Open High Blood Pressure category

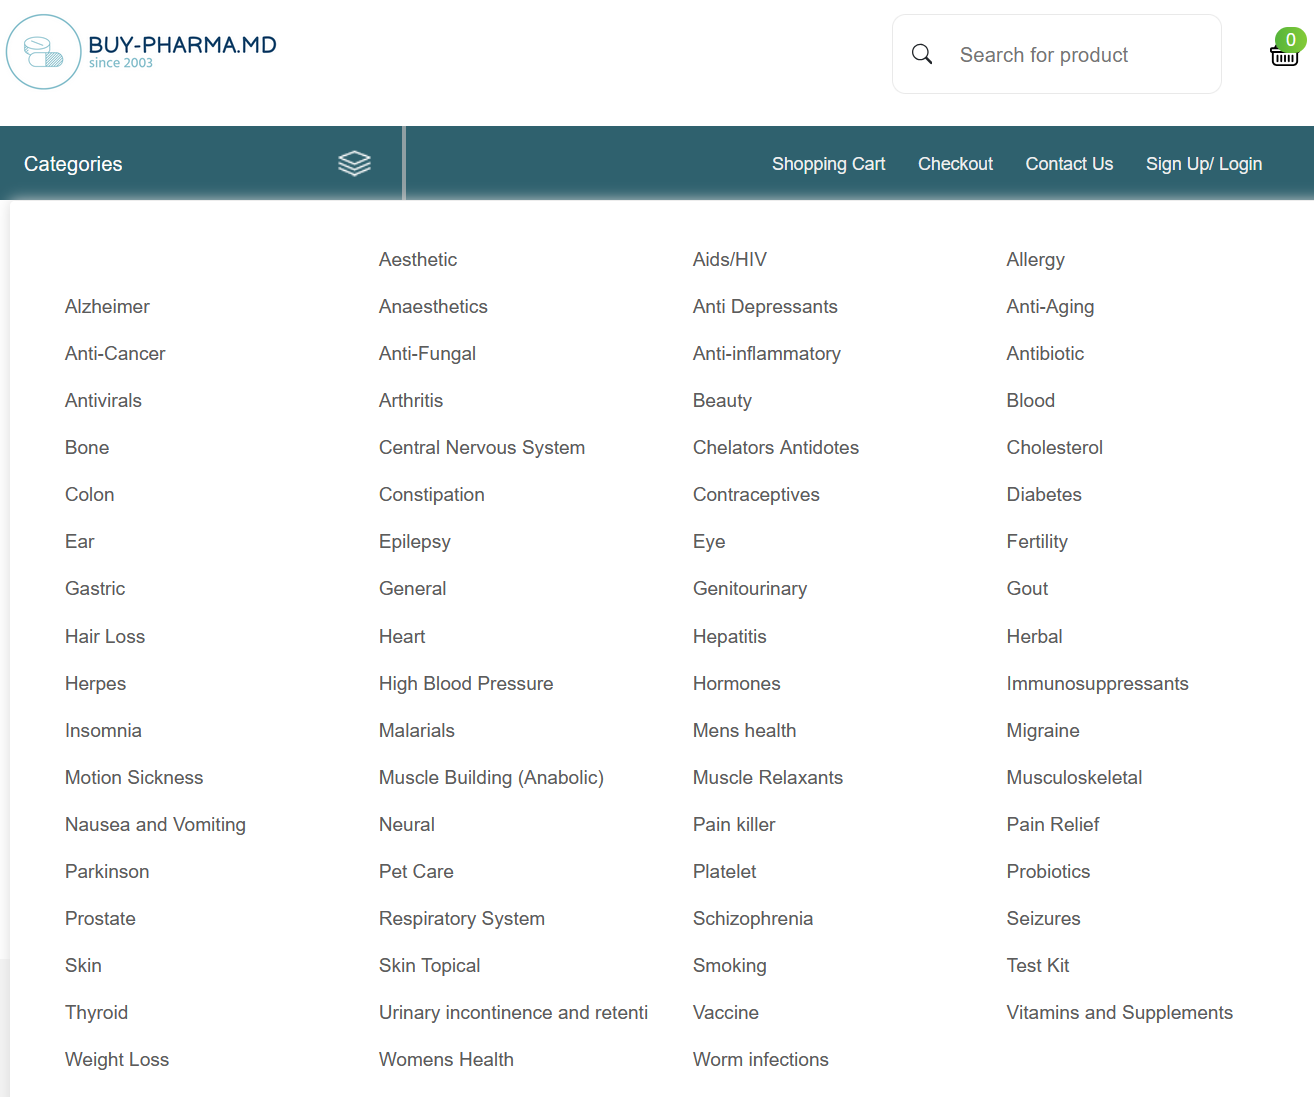(466, 684)
